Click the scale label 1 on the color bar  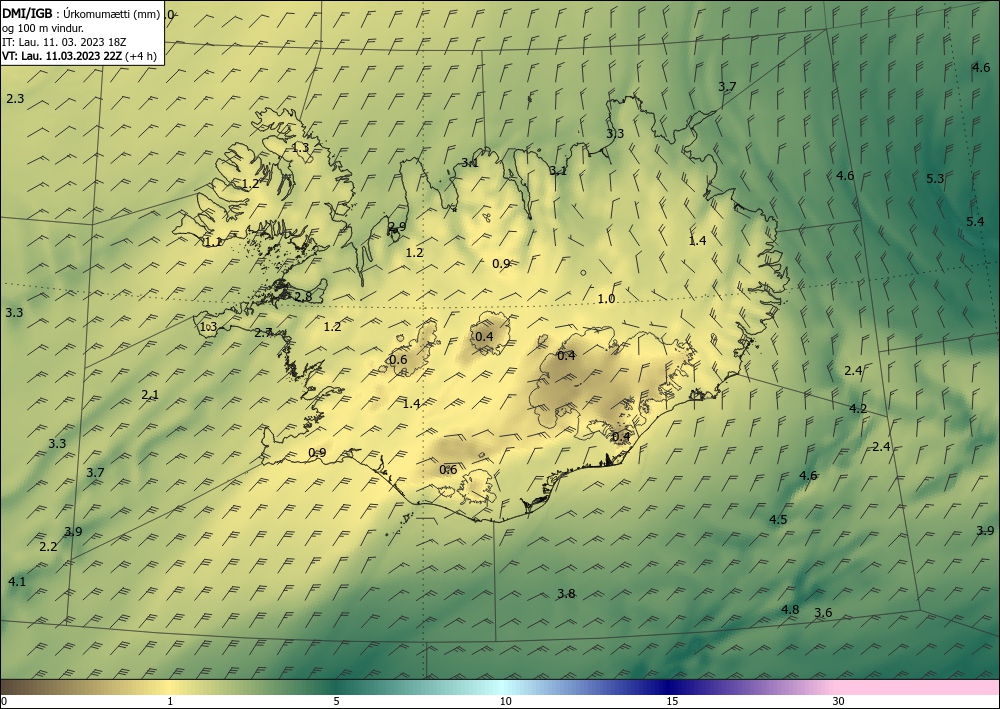170,702
